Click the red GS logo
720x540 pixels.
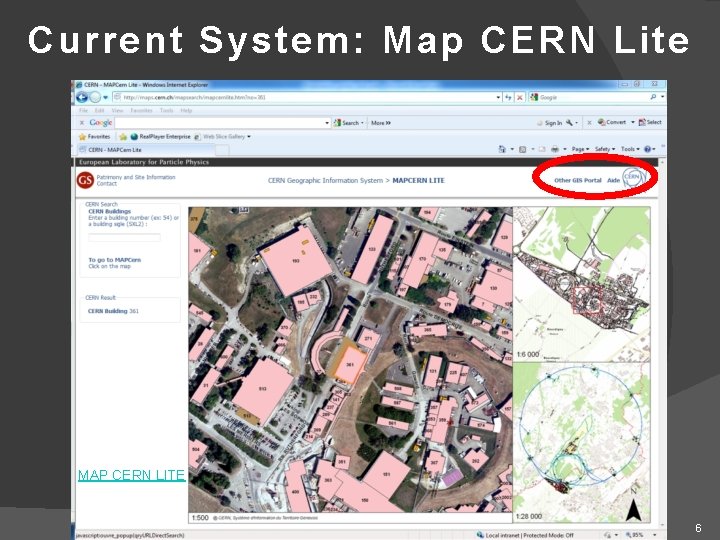pyautogui.click(x=85, y=180)
